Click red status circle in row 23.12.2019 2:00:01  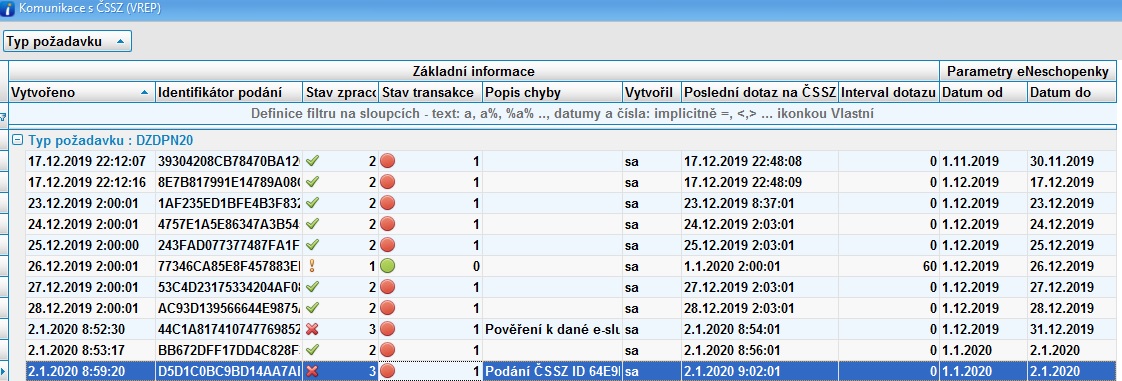[x=388, y=203]
